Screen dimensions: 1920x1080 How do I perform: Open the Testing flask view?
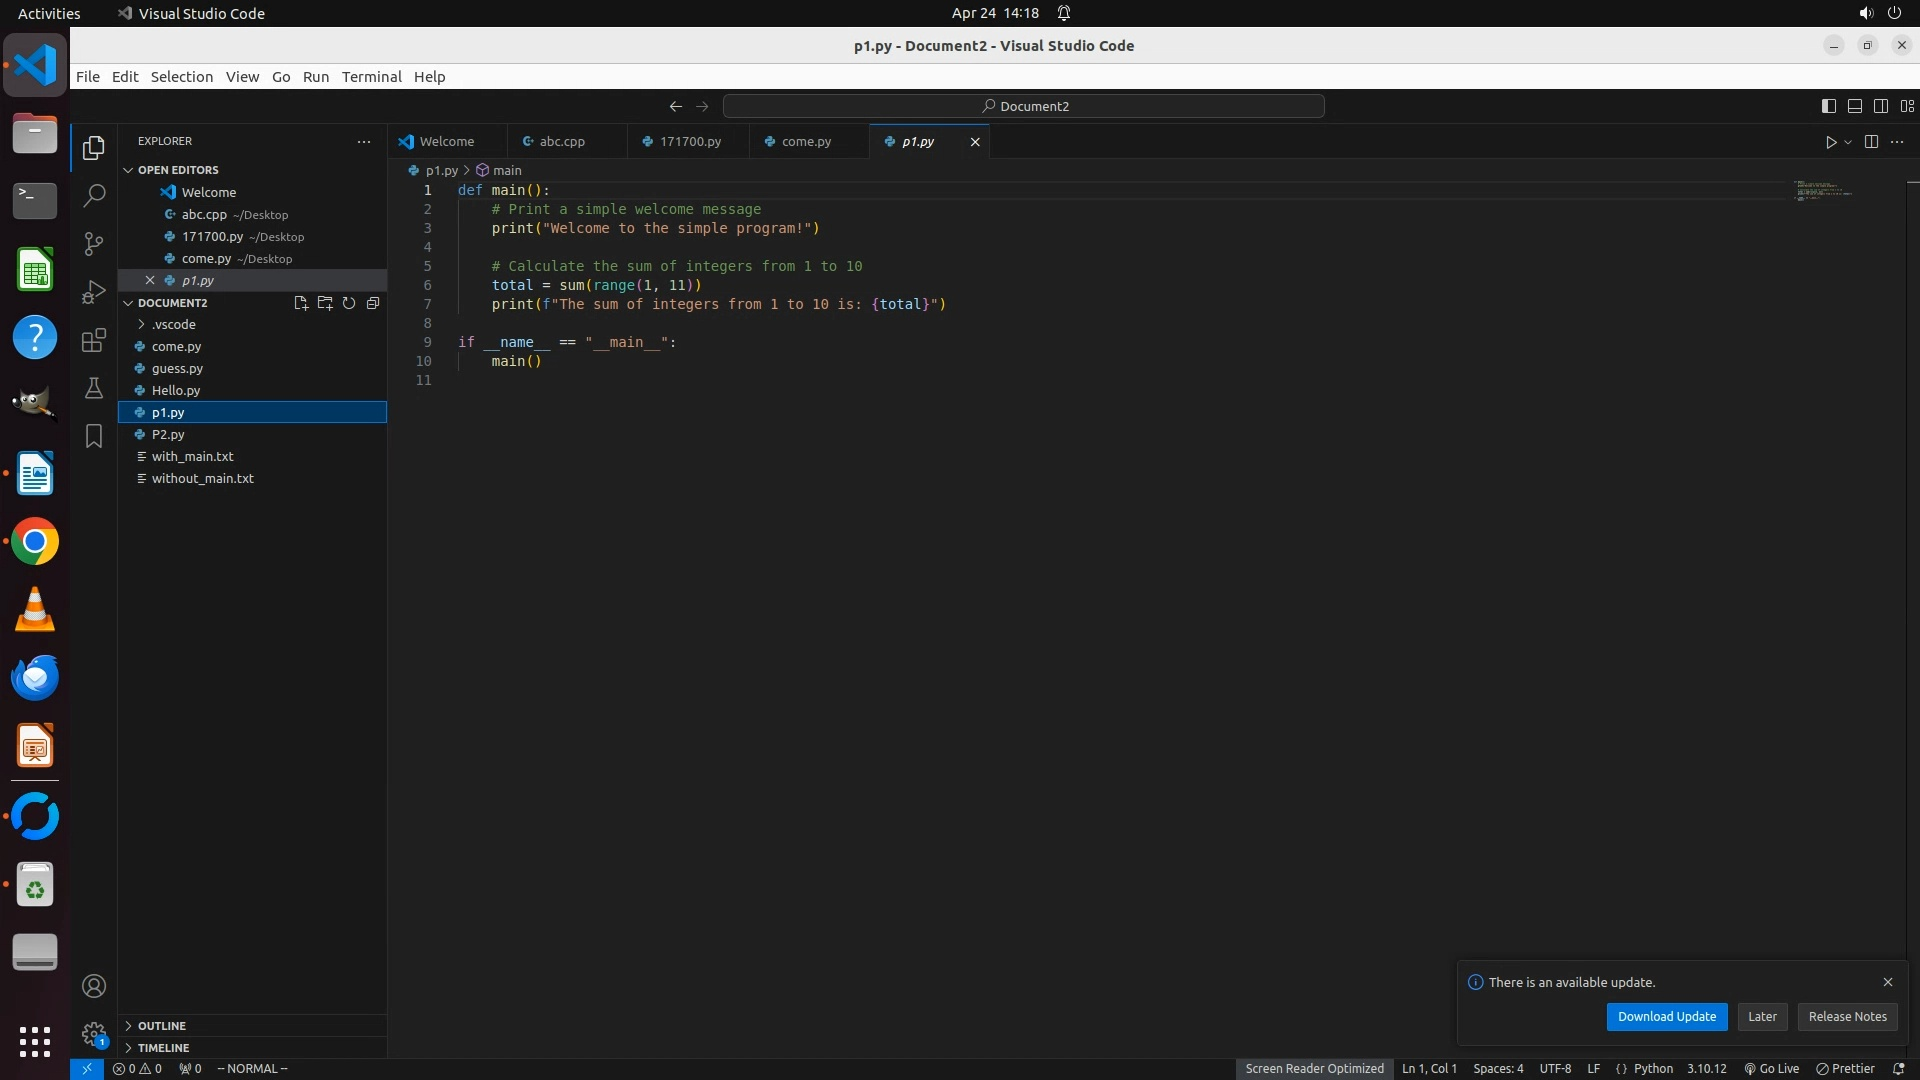tap(94, 388)
